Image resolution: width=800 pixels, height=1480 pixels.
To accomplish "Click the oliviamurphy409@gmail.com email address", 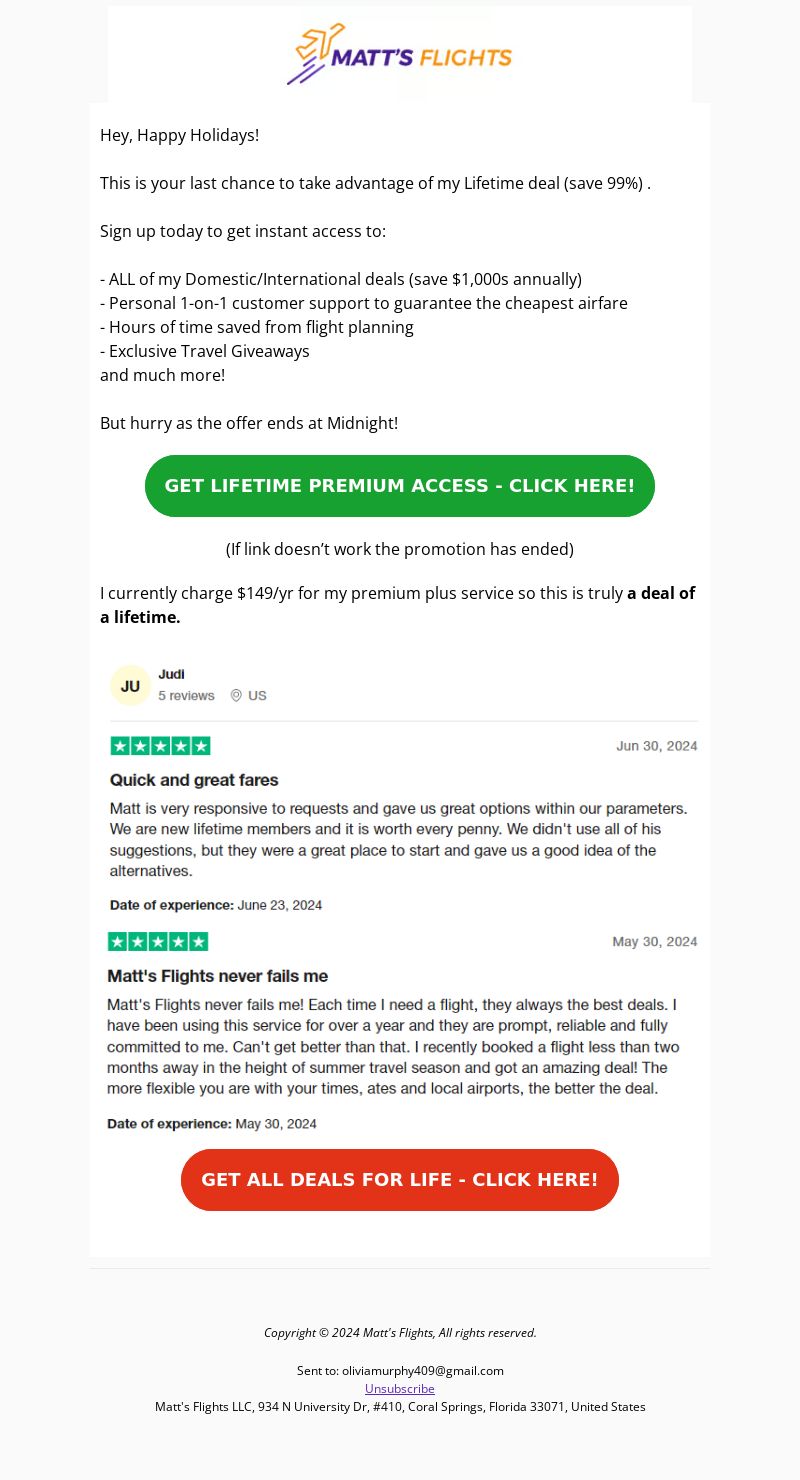I will [x=423, y=1371].
